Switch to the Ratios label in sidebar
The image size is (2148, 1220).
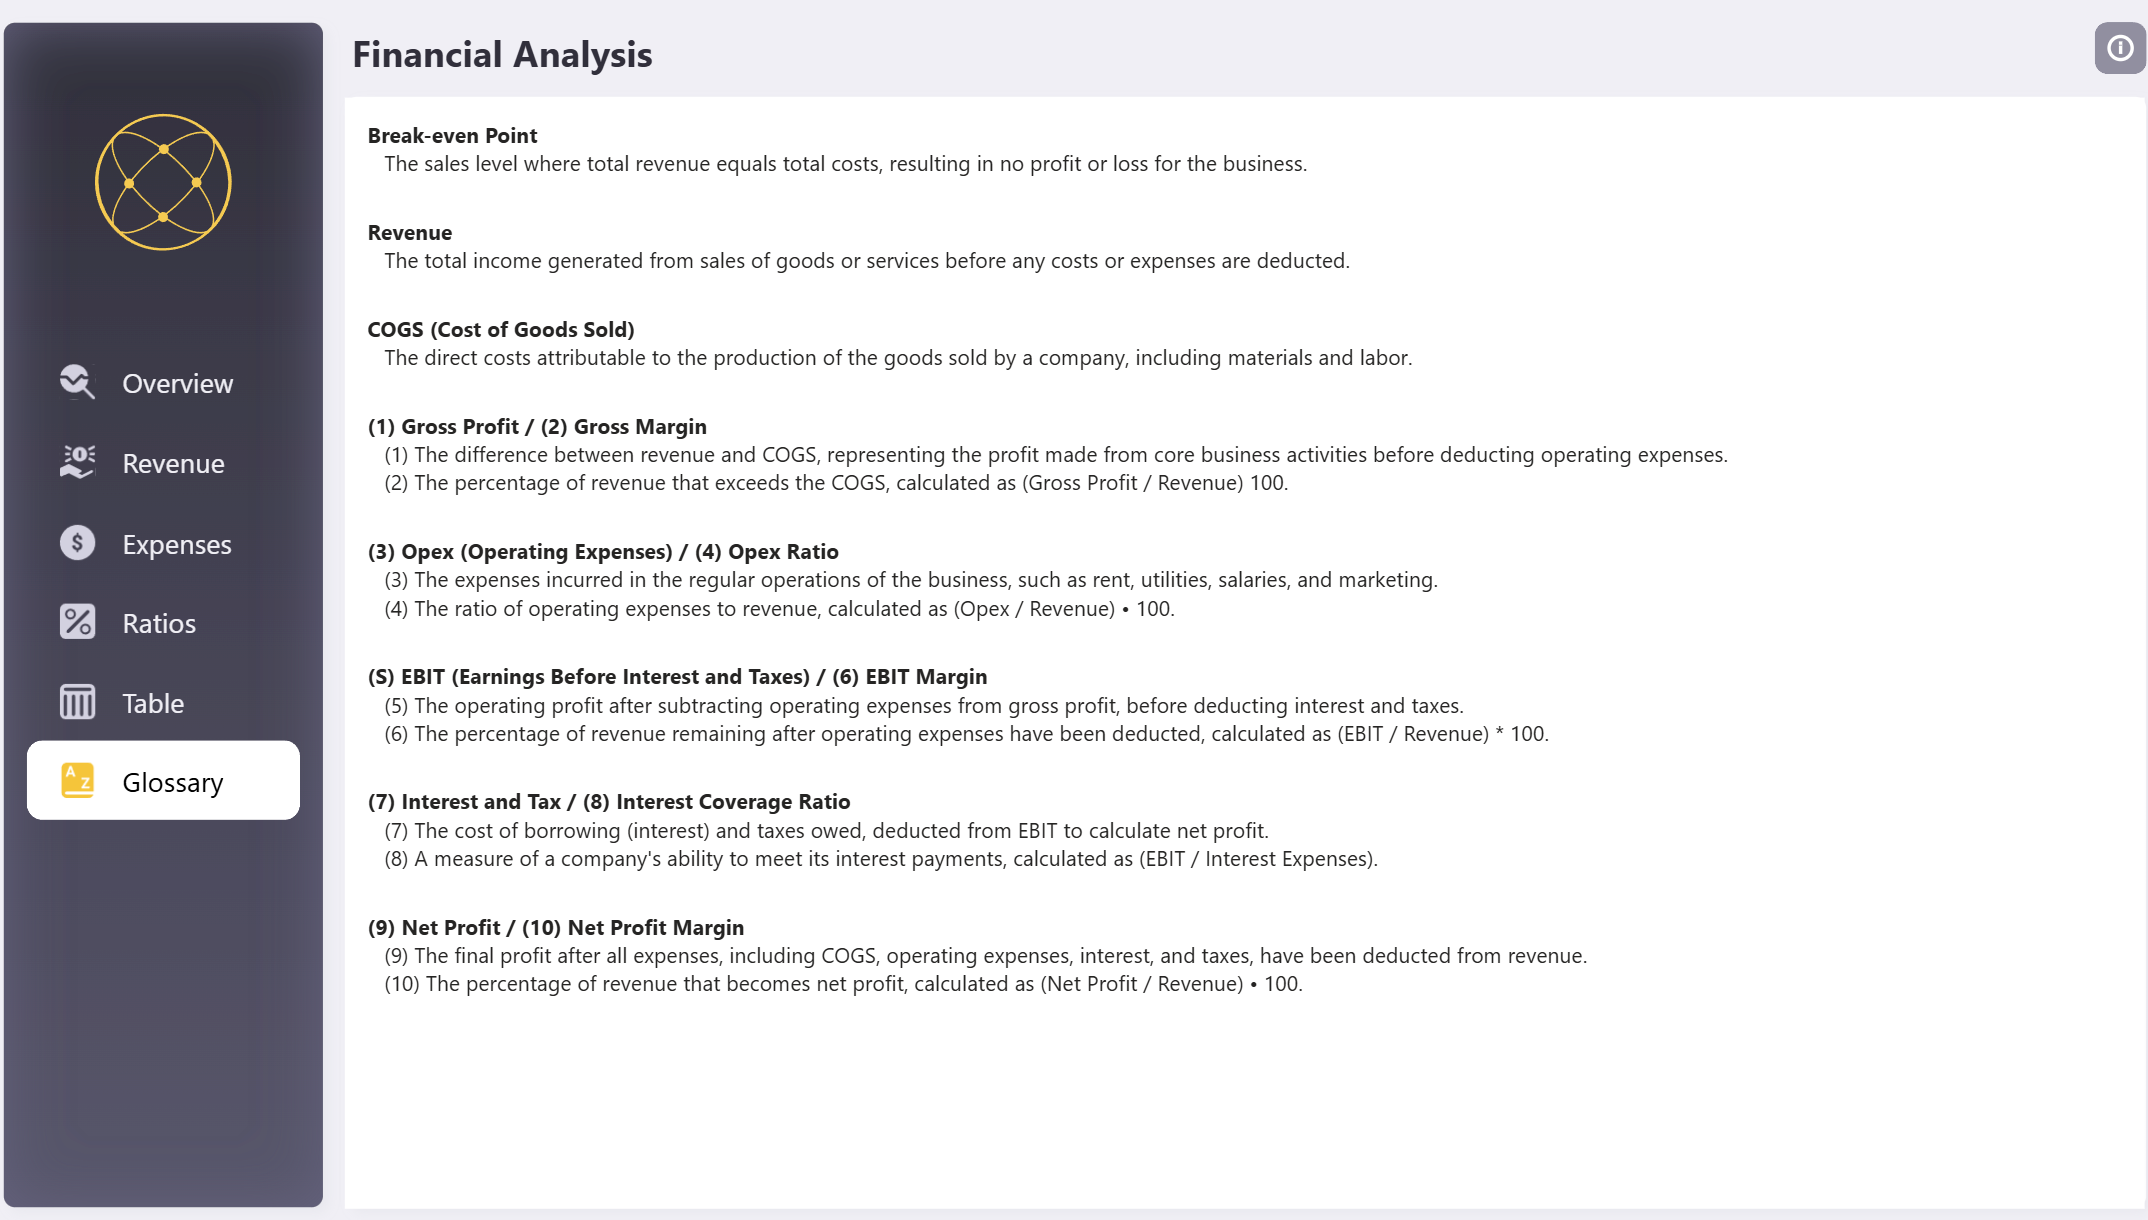(x=159, y=624)
